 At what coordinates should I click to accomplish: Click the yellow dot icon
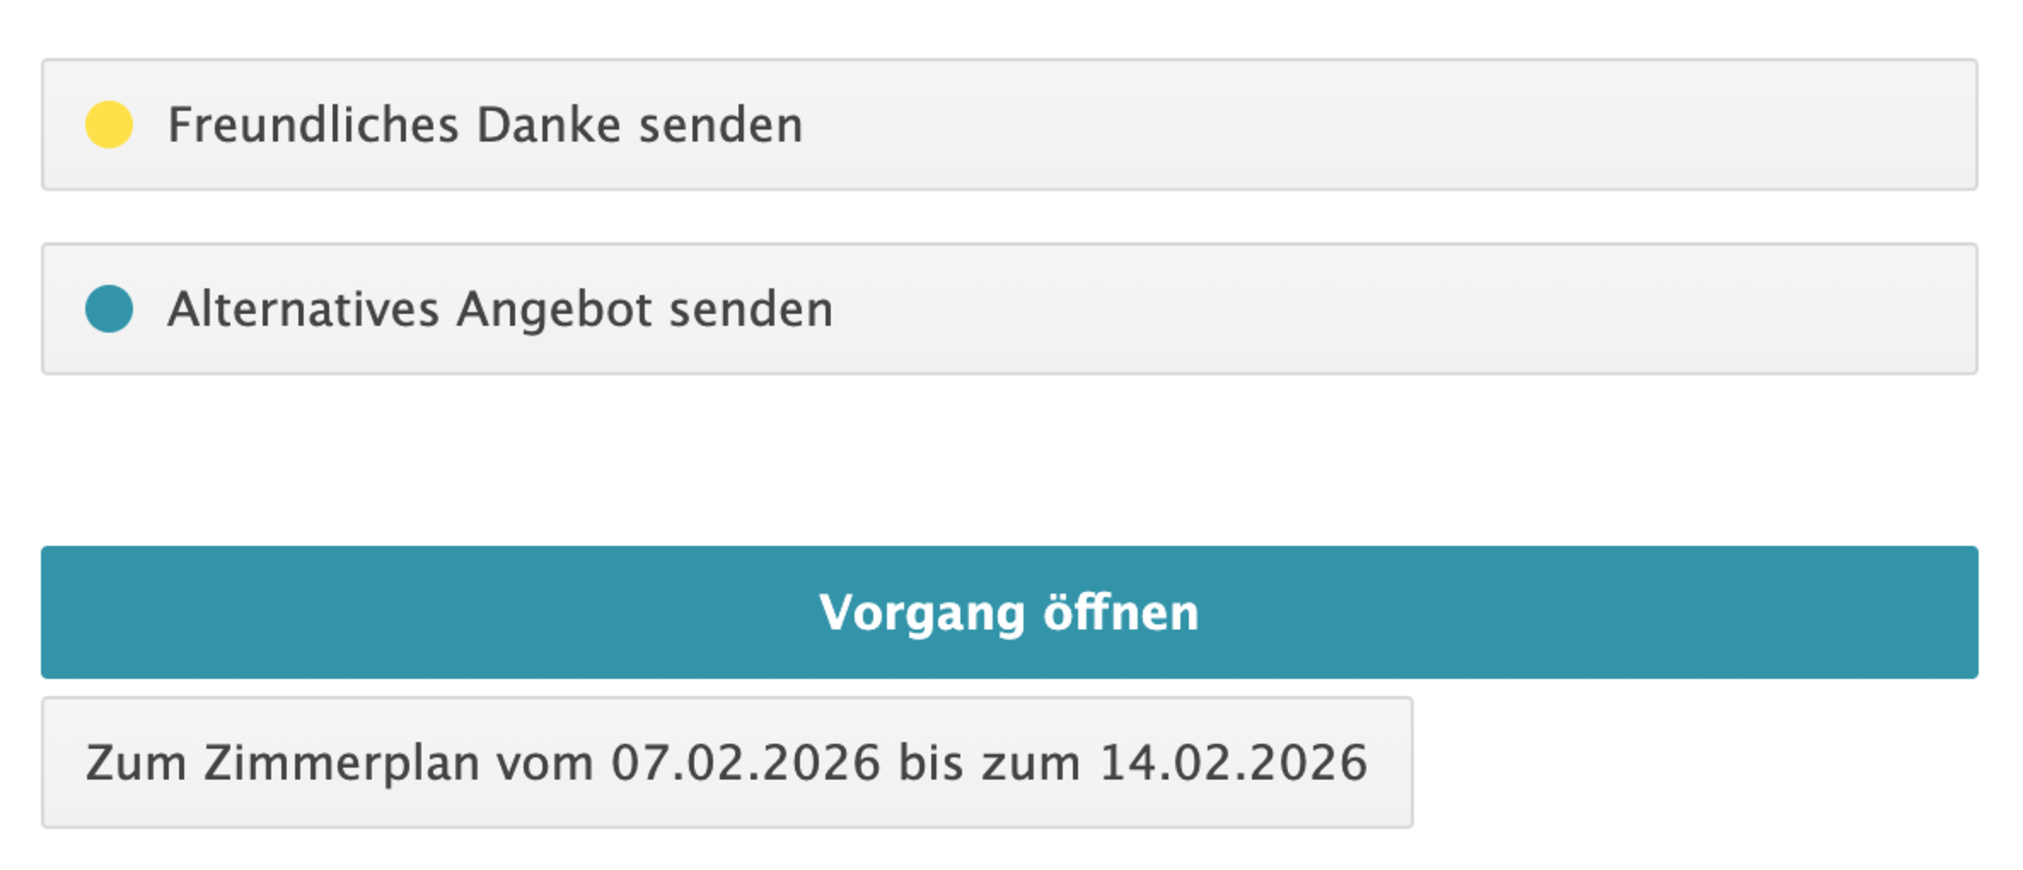pyautogui.click(x=109, y=125)
